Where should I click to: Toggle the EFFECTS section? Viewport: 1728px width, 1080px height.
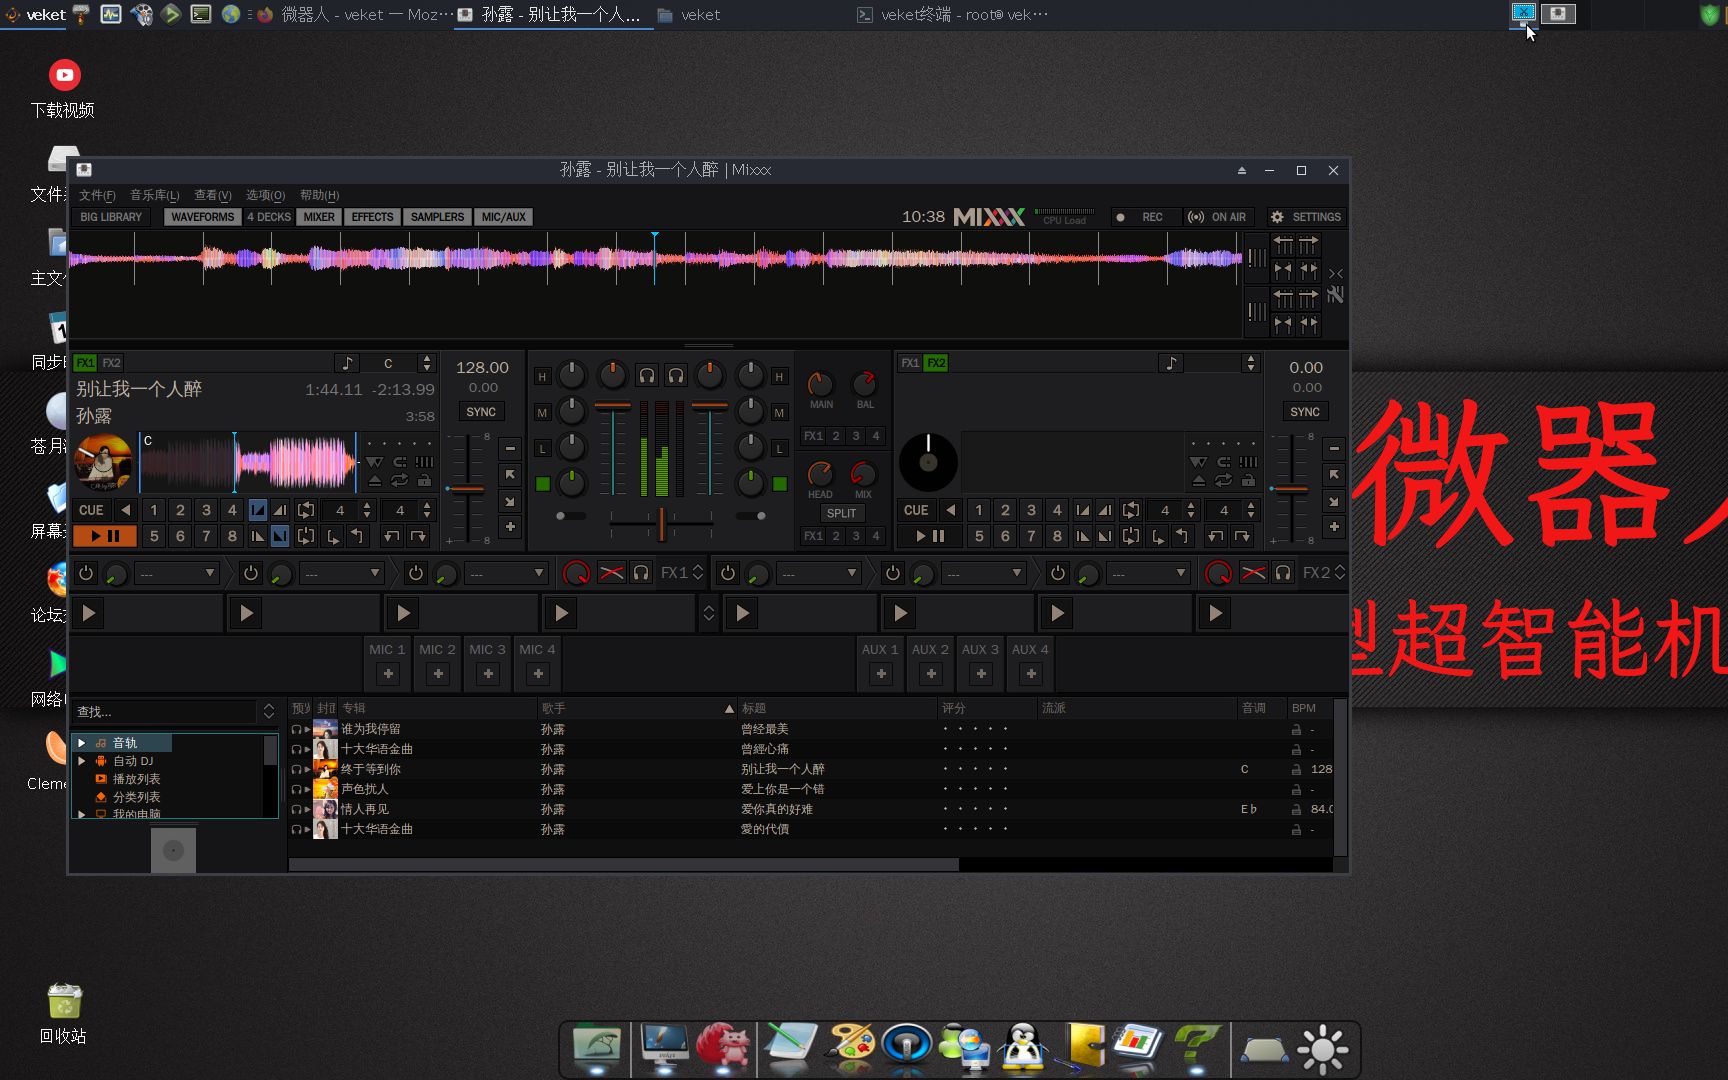(372, 217)
